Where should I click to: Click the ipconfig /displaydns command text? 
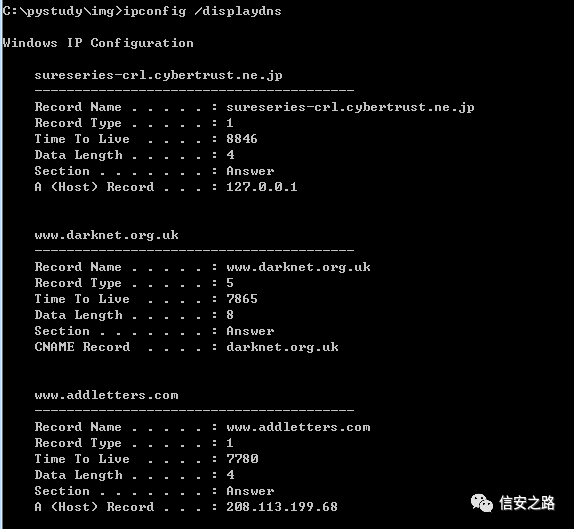click(x=202, y=11)
